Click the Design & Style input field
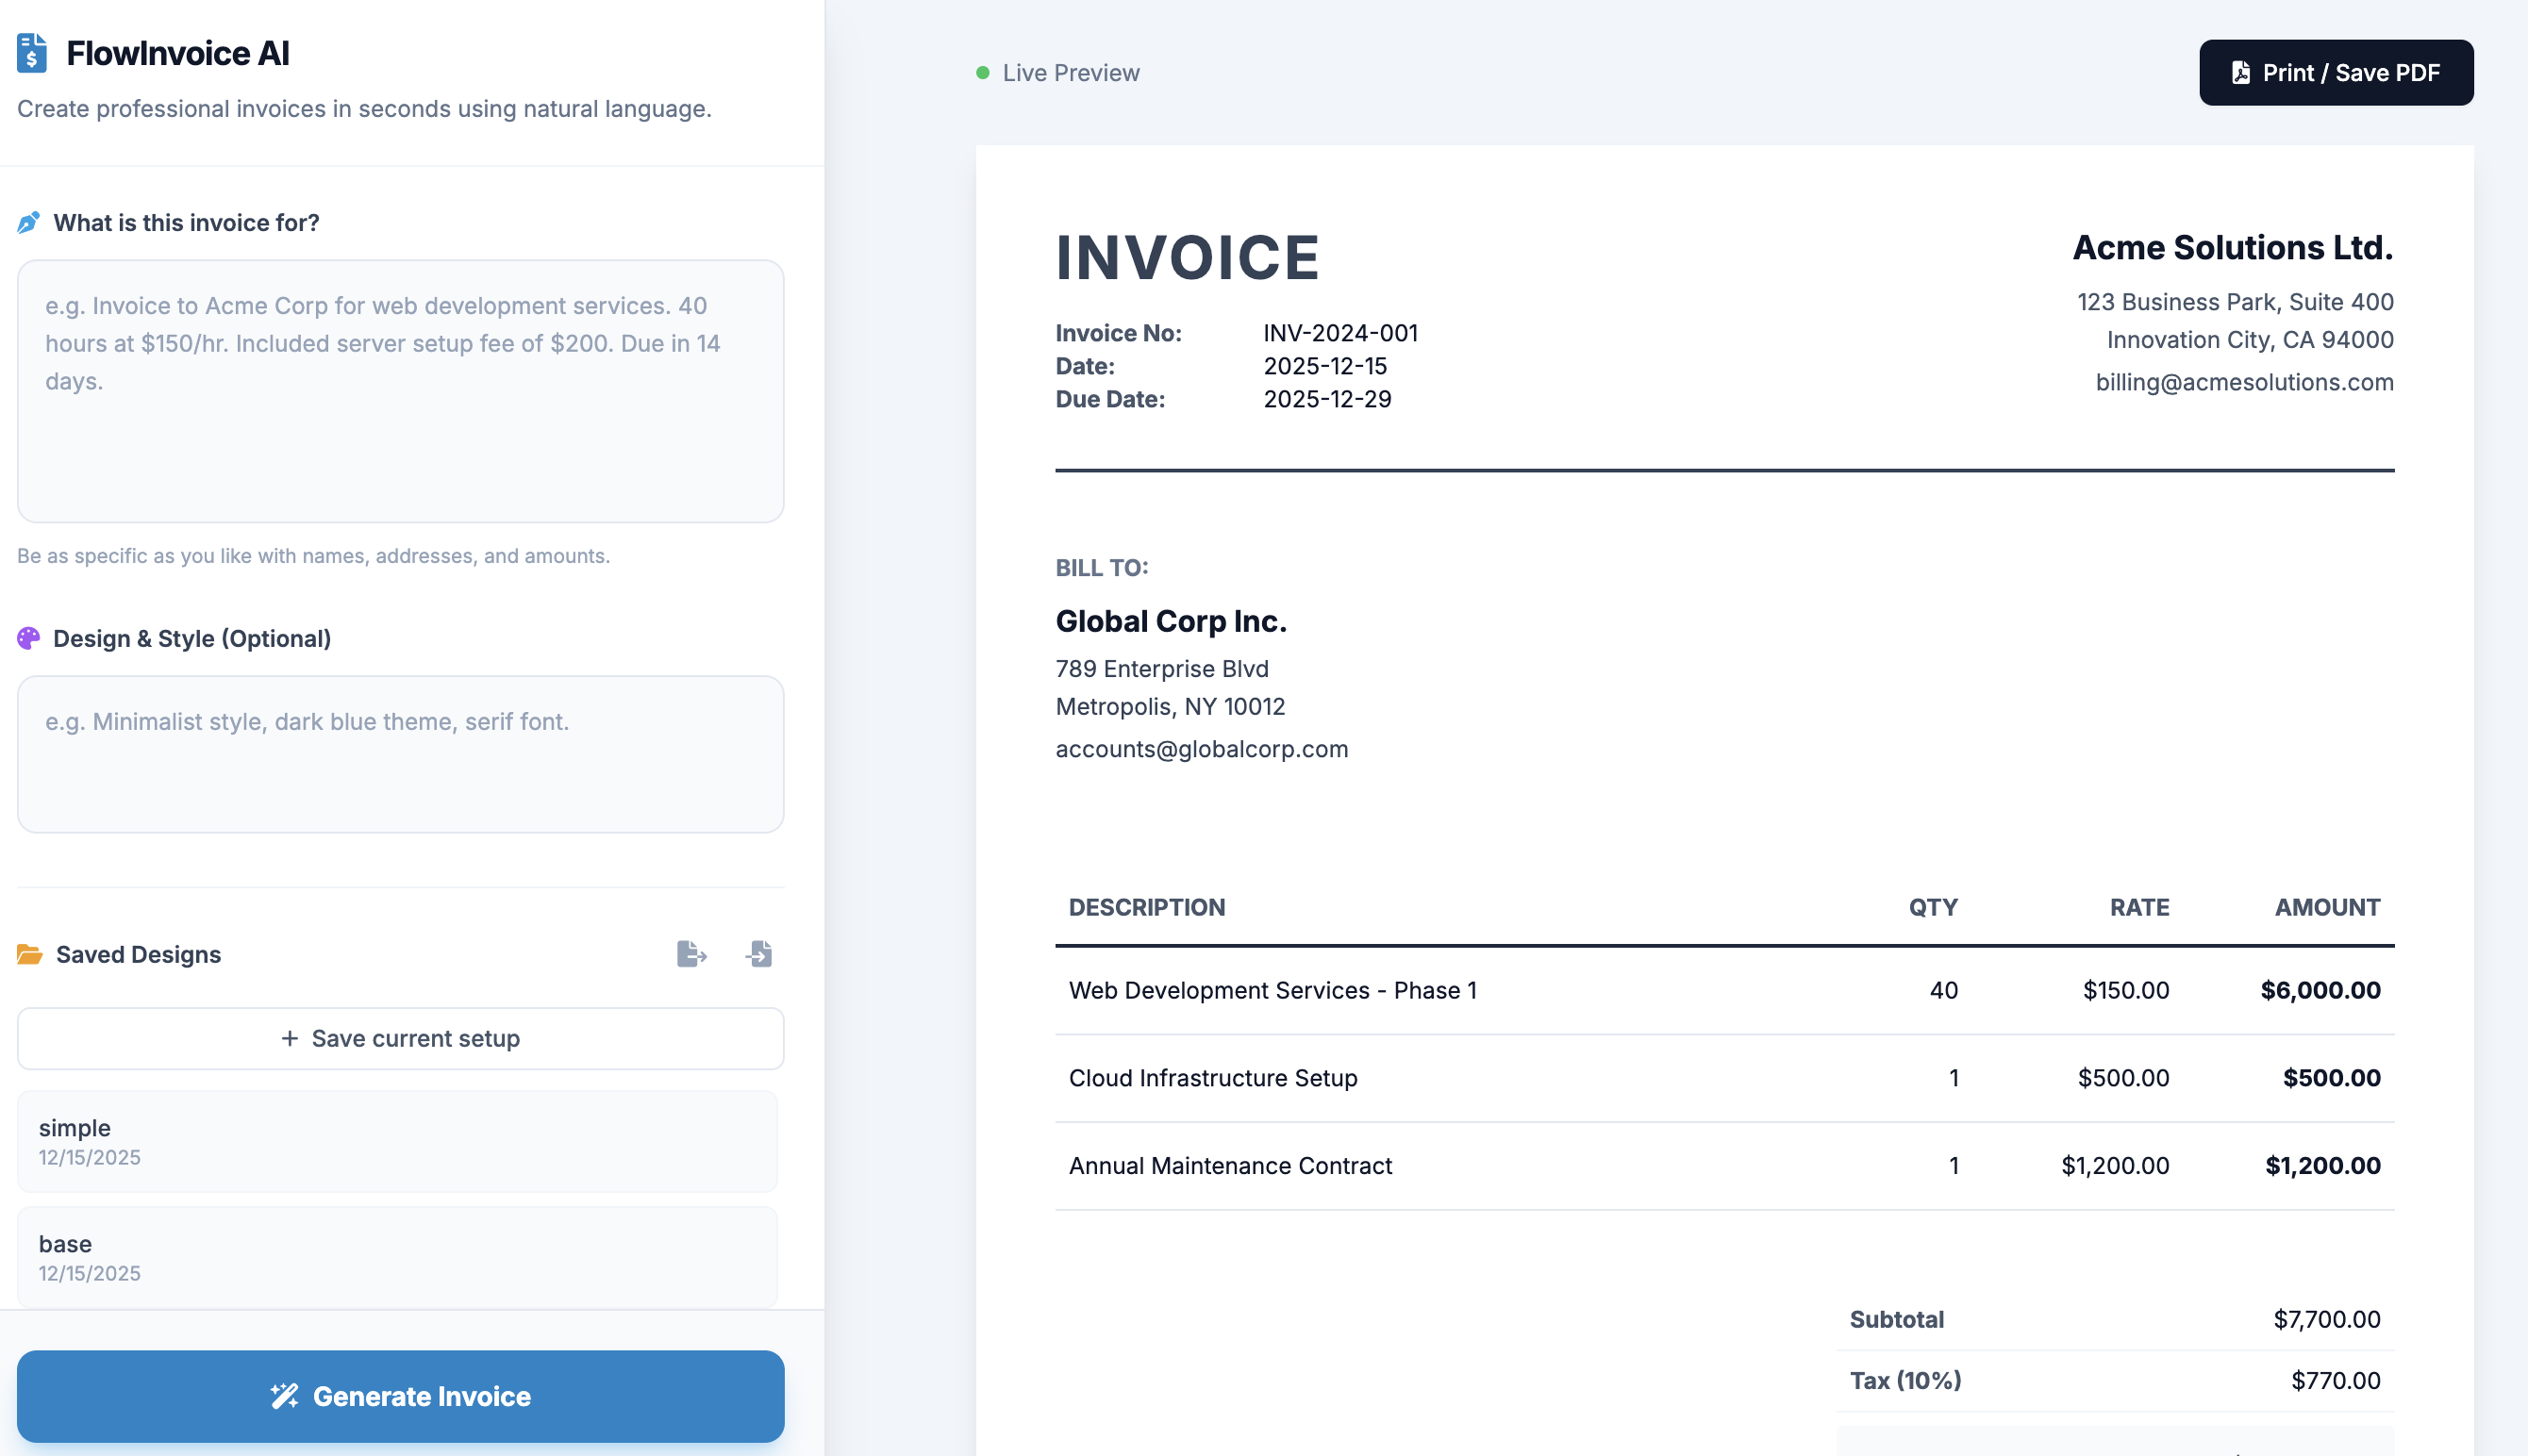The width and height of the screenshot is (2528, 1456). click(x=400, y=754)
